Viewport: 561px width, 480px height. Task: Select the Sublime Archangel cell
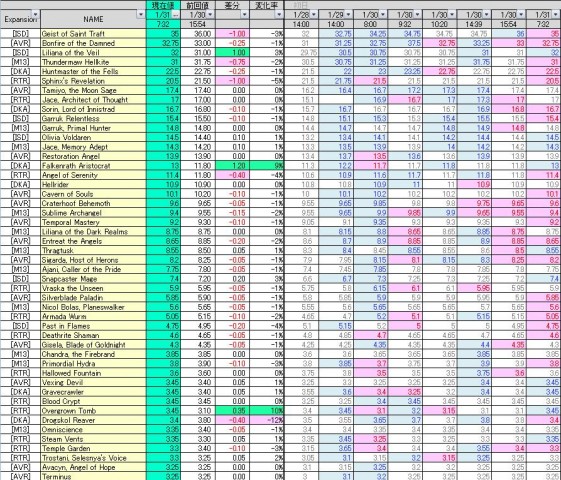(x=93, y=212)
